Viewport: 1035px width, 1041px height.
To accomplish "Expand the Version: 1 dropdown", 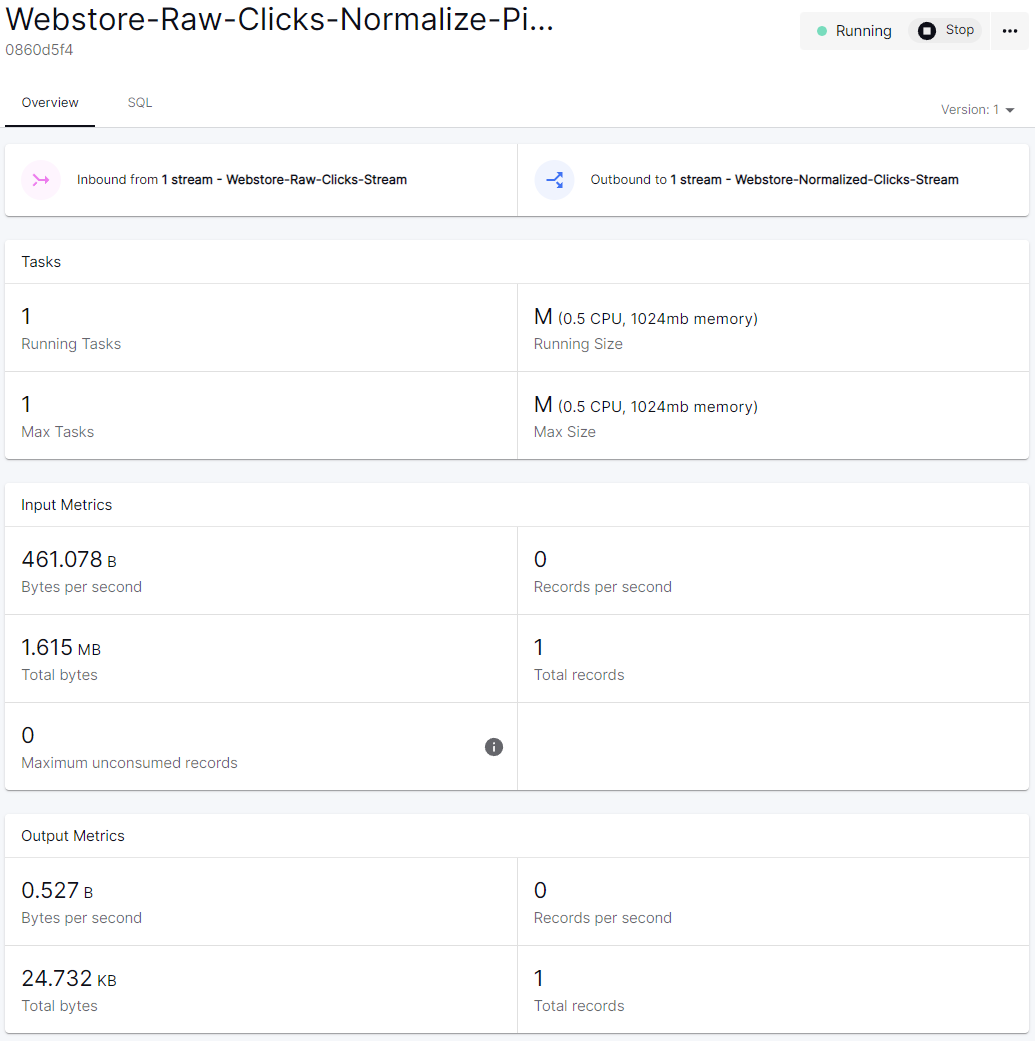I will 976,110.
